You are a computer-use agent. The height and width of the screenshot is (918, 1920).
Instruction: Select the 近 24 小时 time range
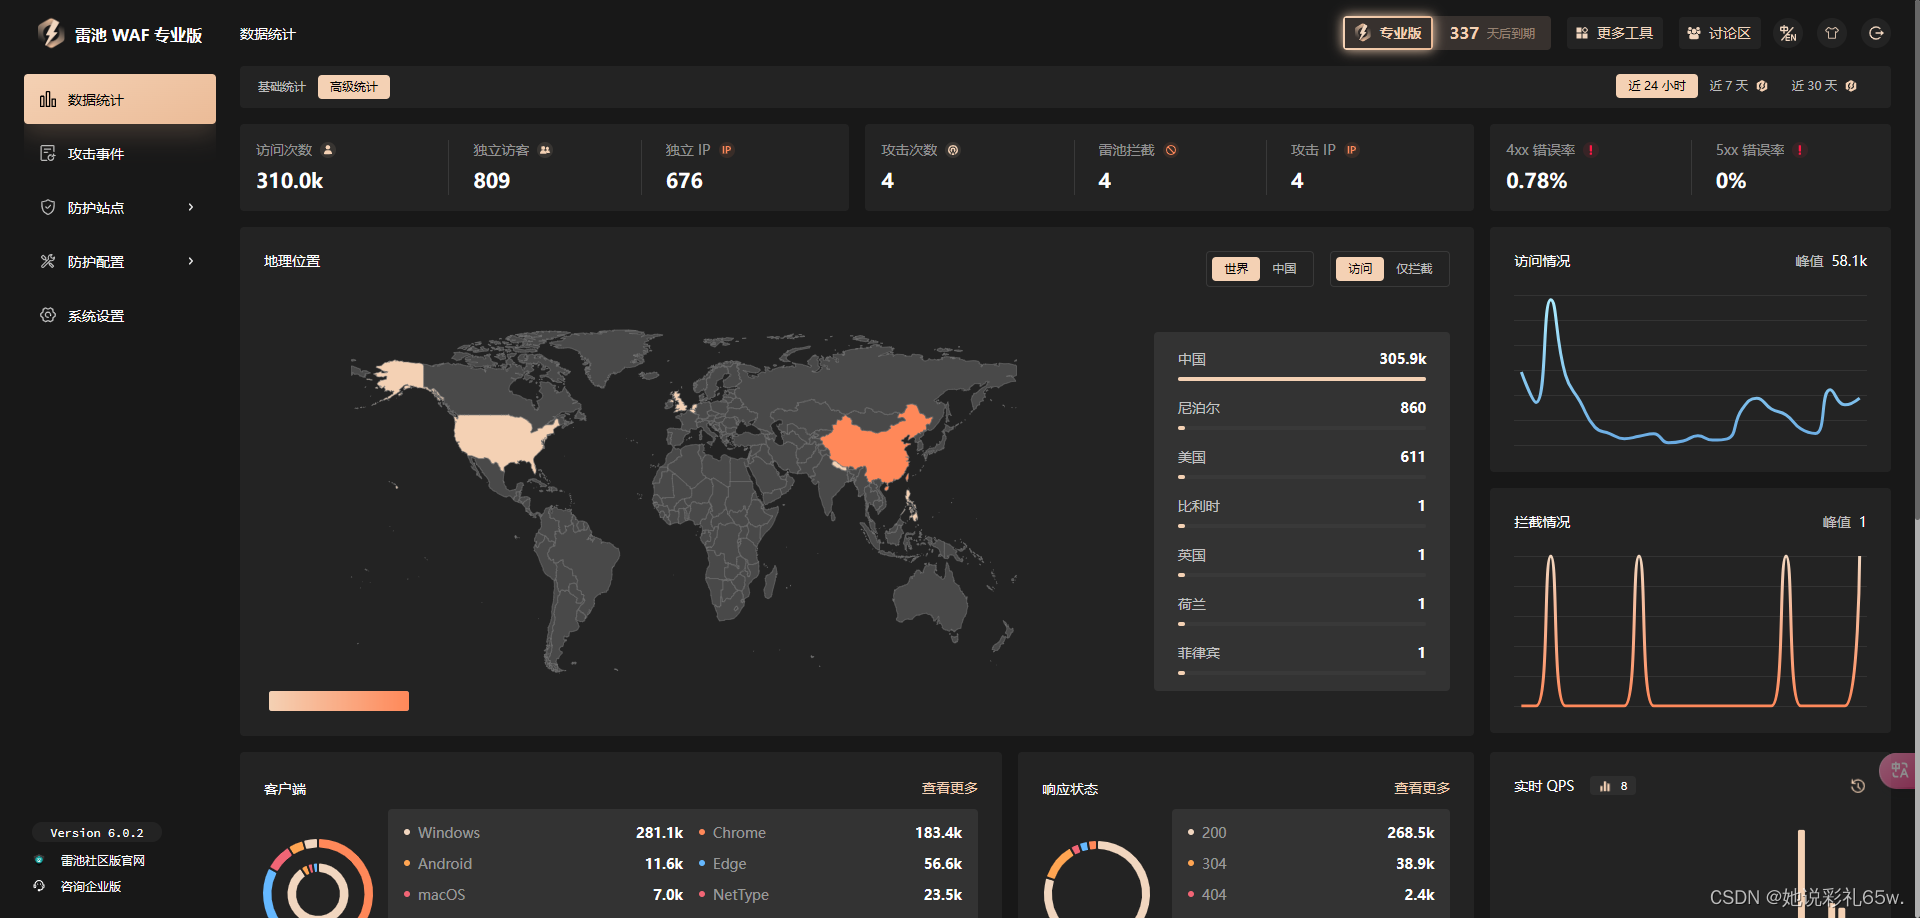pos(1656,86)
